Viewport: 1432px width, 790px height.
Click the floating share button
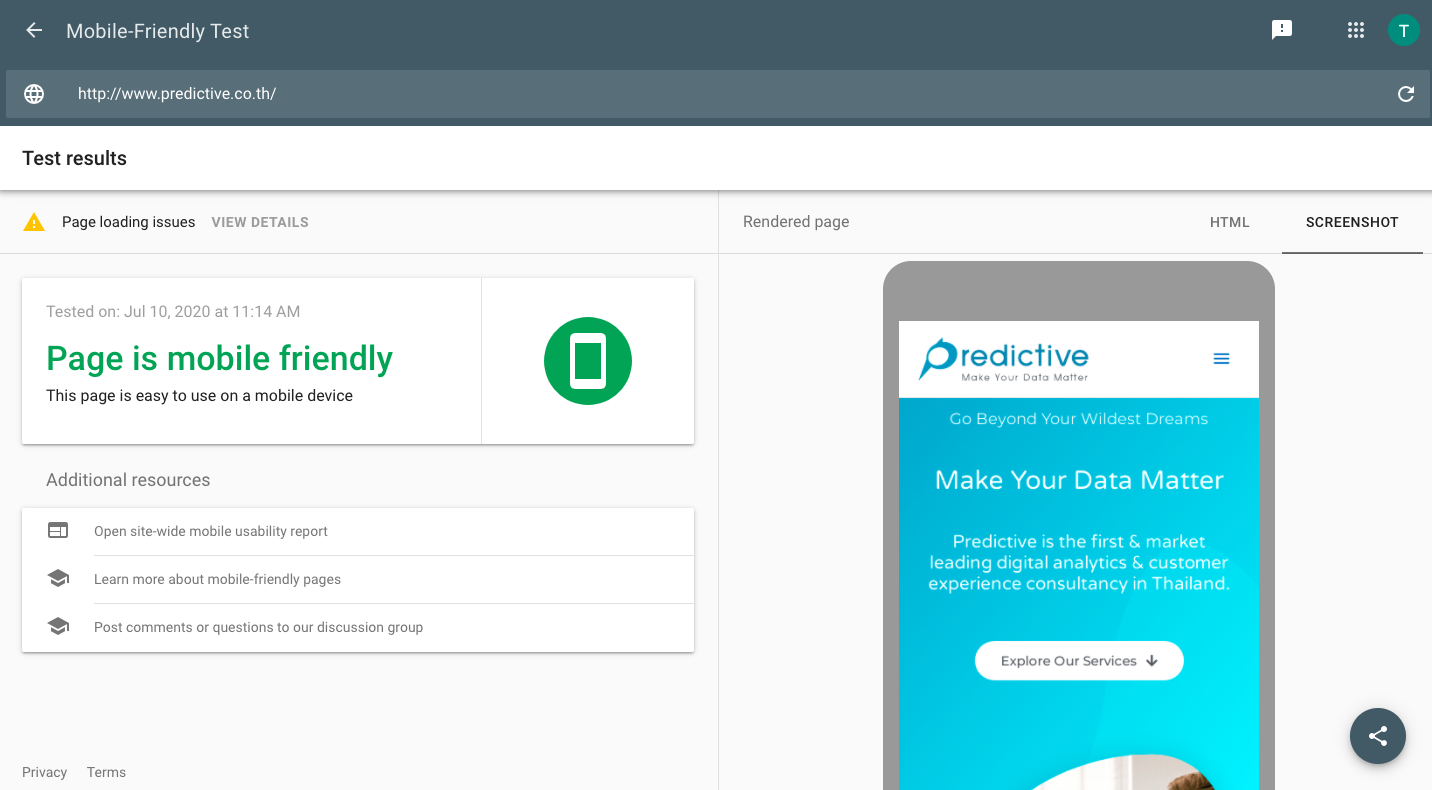click(x=1378, y=736)
